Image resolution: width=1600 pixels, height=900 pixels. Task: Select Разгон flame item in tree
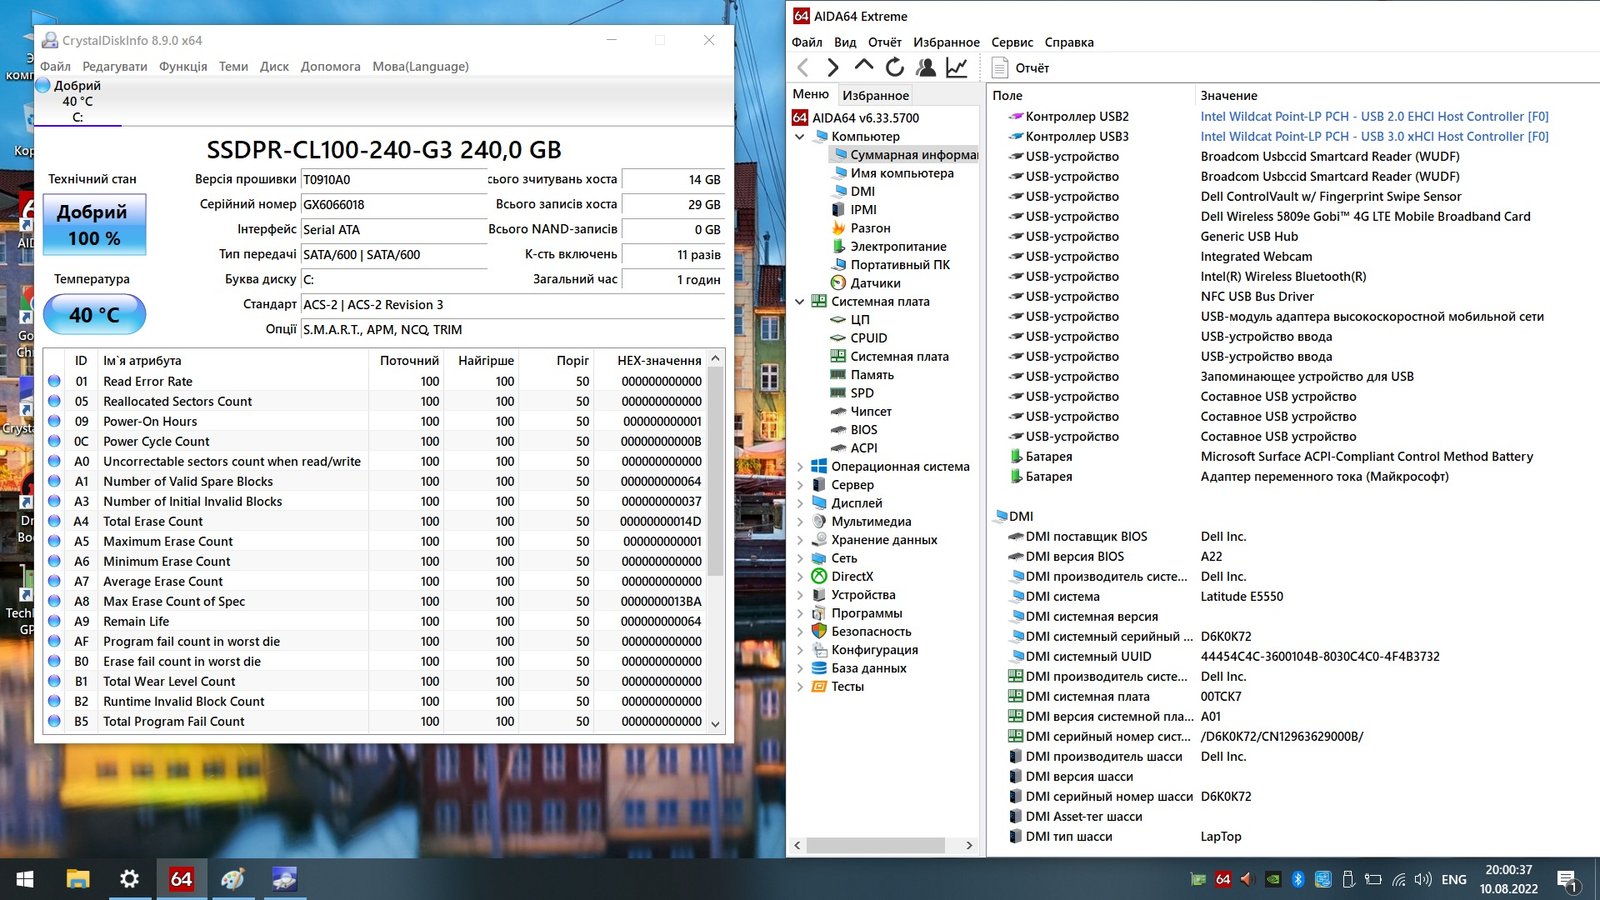coord(870,228)
